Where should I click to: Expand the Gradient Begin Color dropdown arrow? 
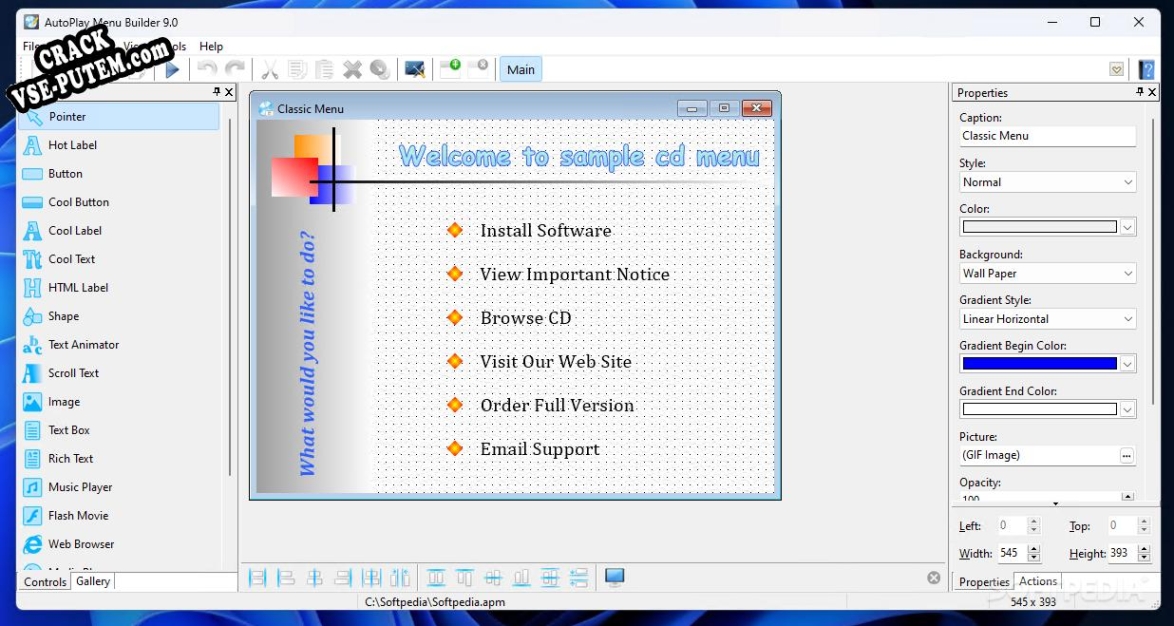point(1128,364)
